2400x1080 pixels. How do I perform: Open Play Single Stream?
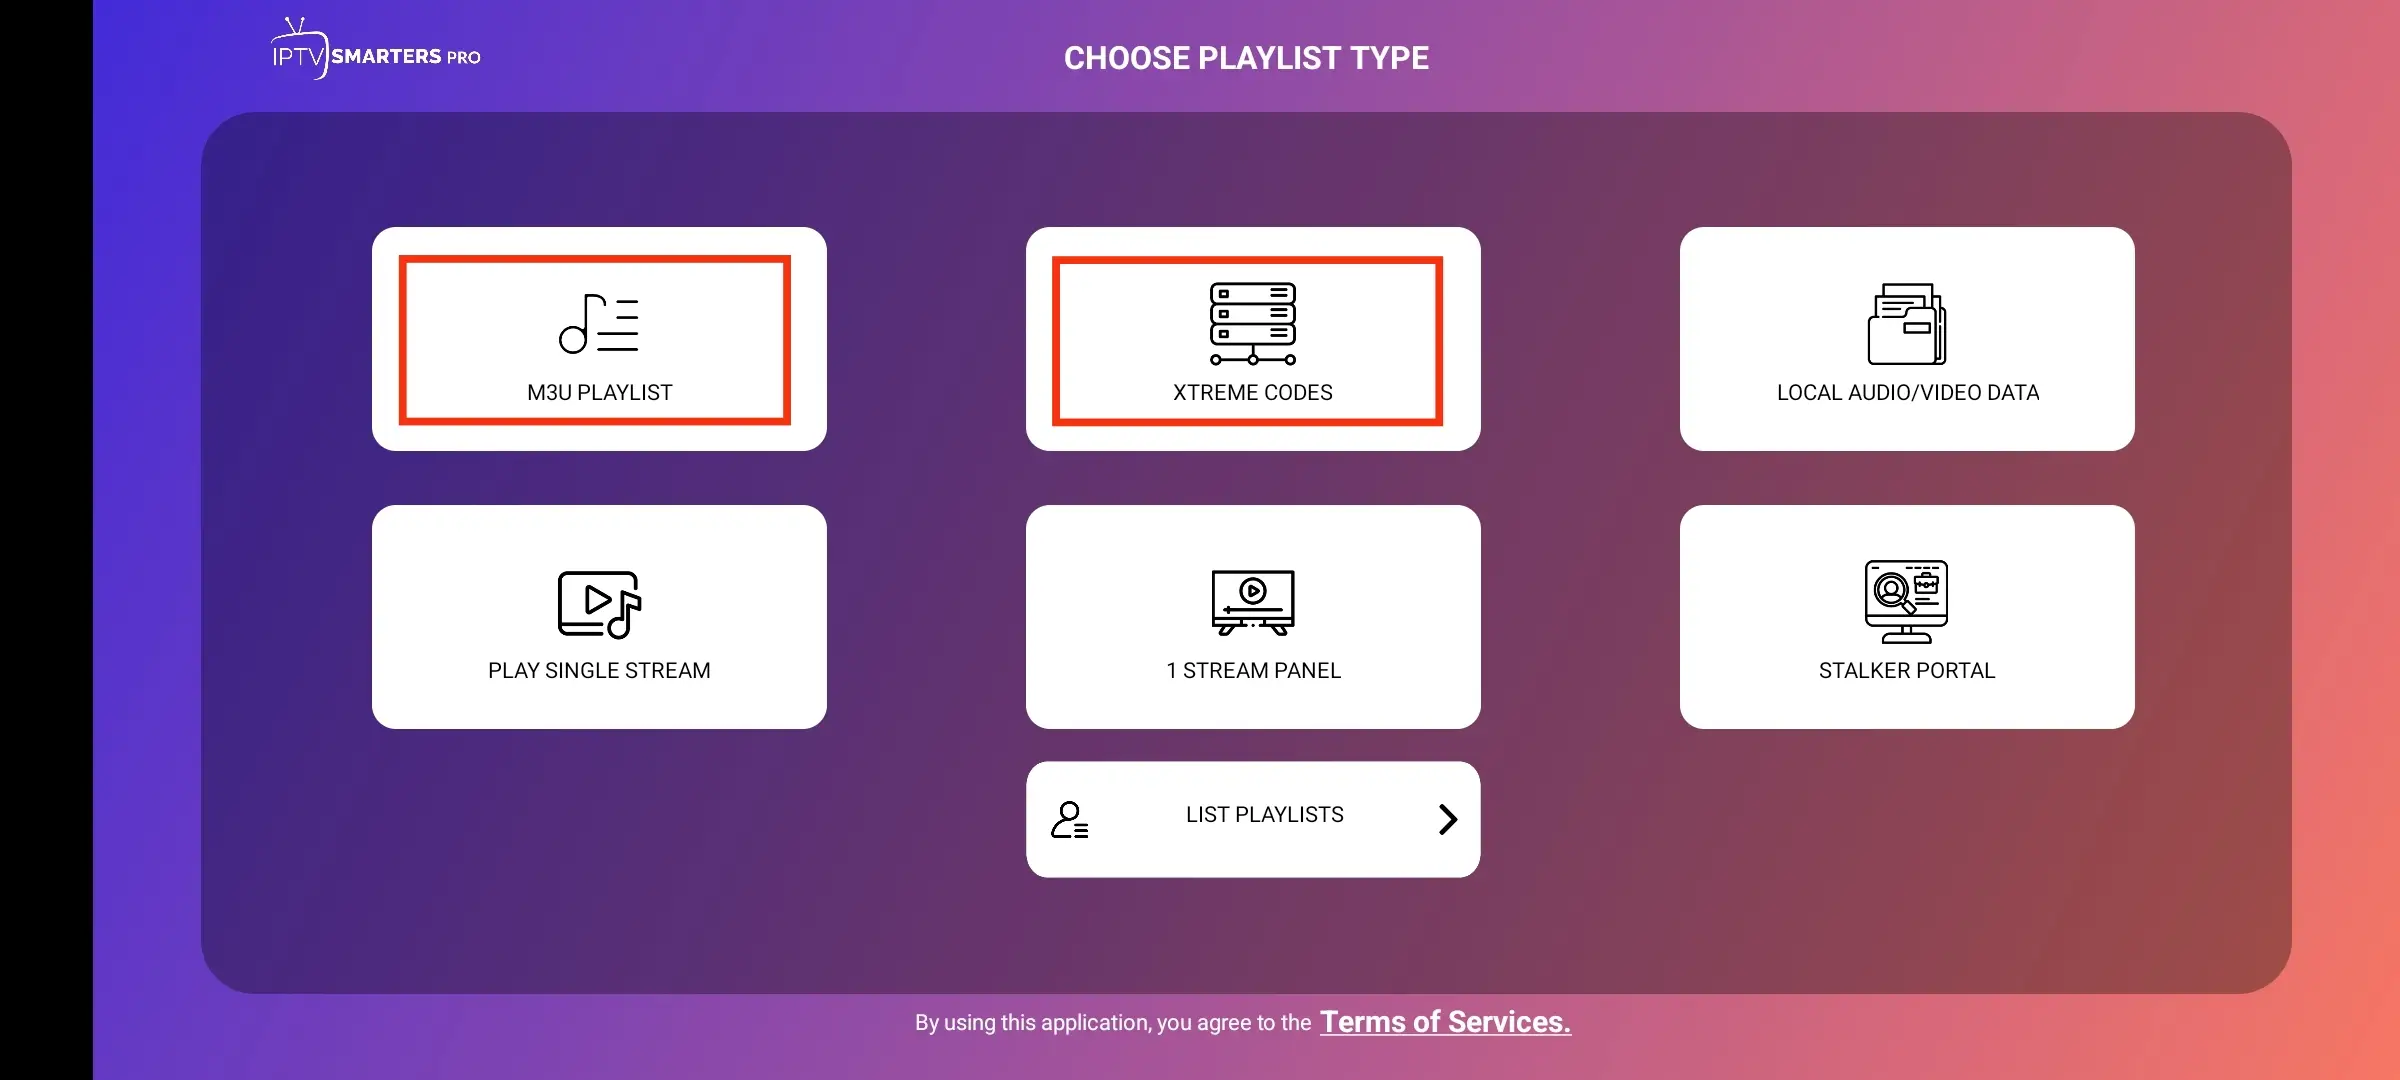click(597, 616)
